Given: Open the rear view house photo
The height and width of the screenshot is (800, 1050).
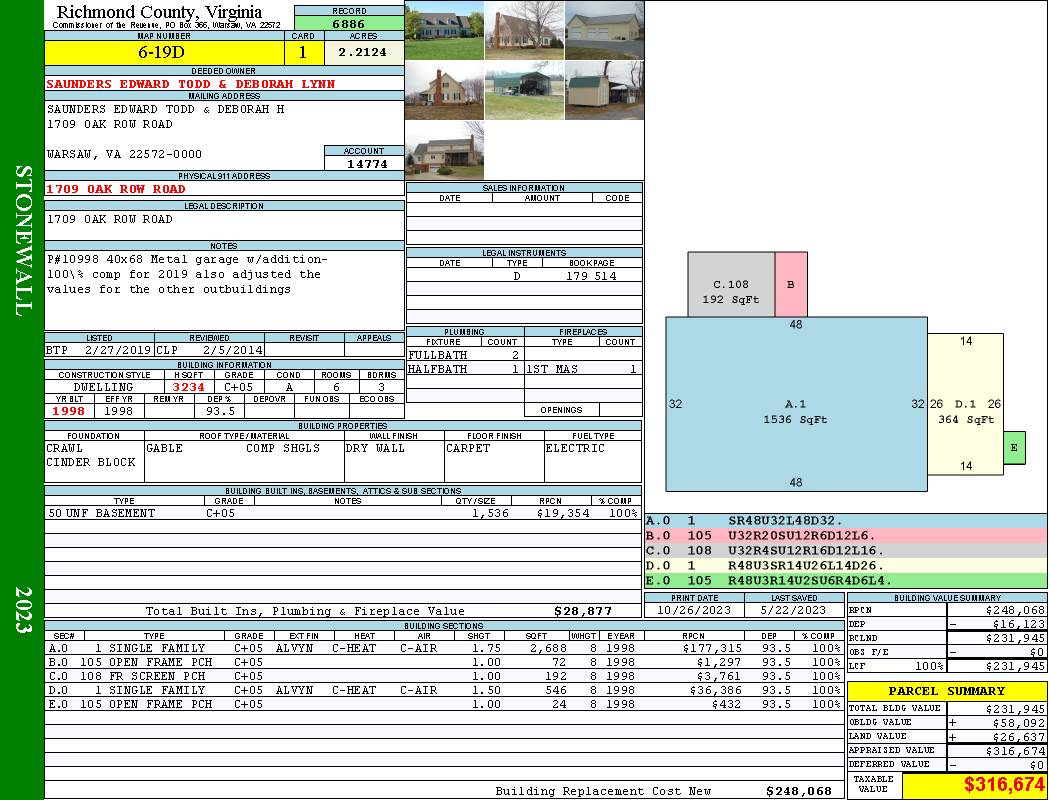Looking at the screenshot, I should pyautogui.click(x=444, y=150).
